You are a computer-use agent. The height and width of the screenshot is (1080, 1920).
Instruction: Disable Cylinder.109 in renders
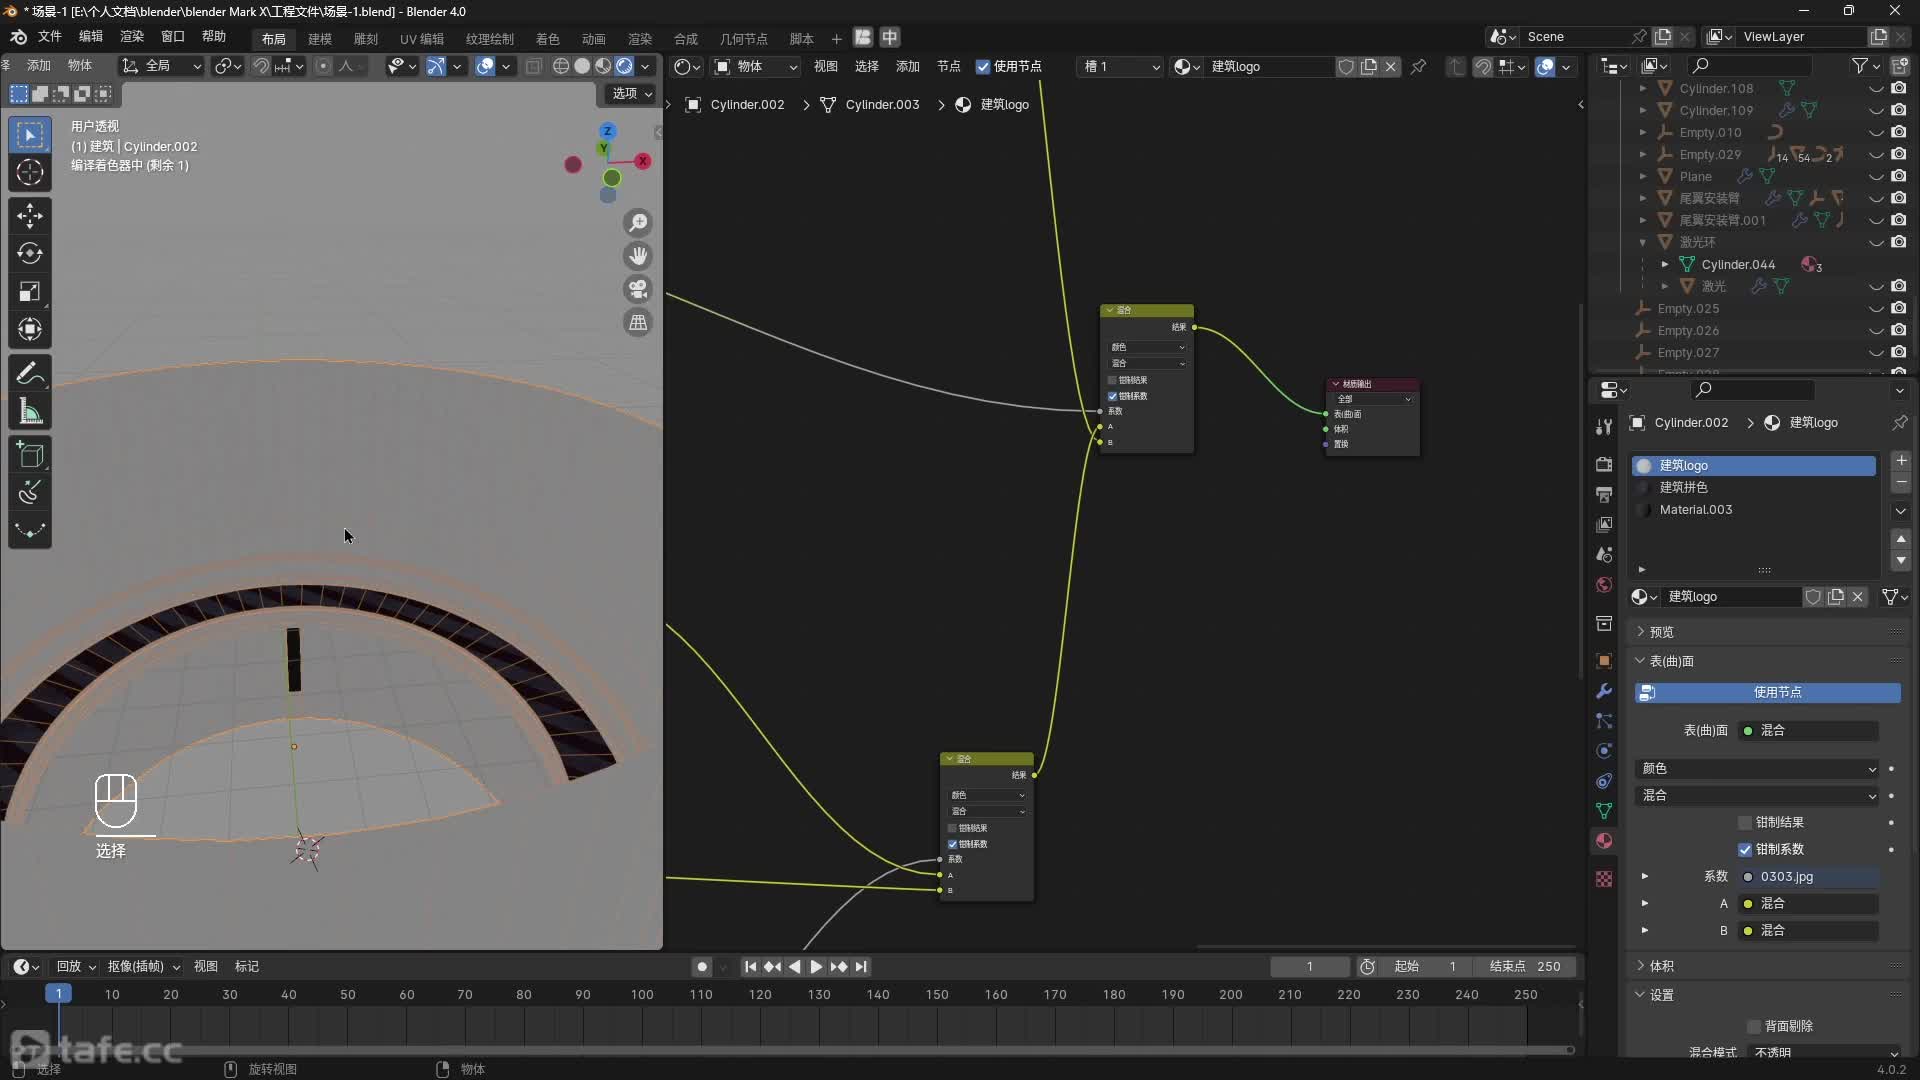point(1899,111)
